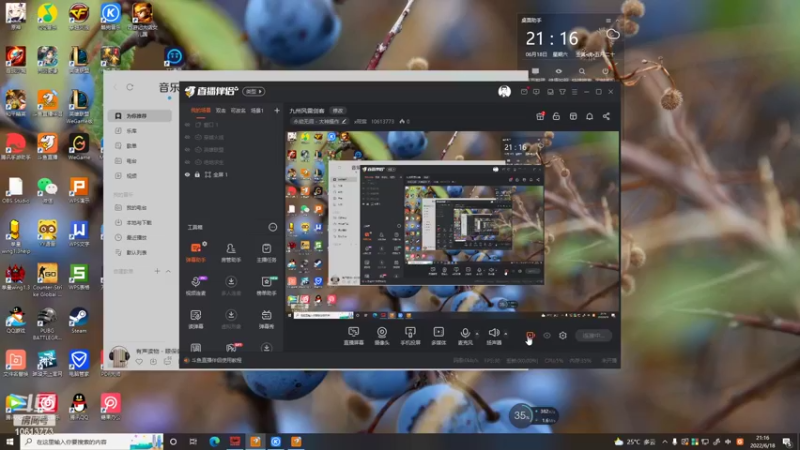The image size is (800, 450).
Task: Add a live screen capture source
Action: click(354, 336)
